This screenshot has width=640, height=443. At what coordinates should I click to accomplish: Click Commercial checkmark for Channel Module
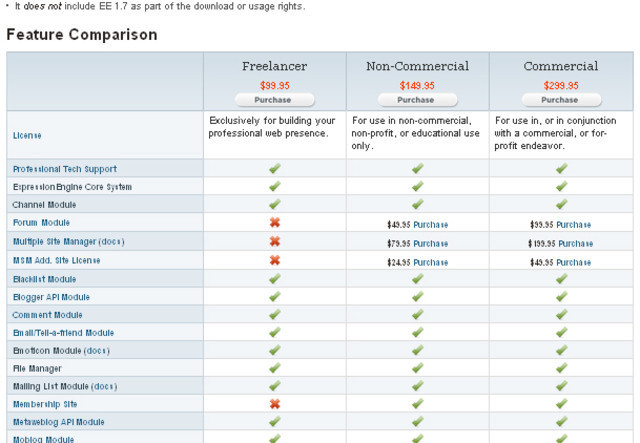[x=561, y=205]
